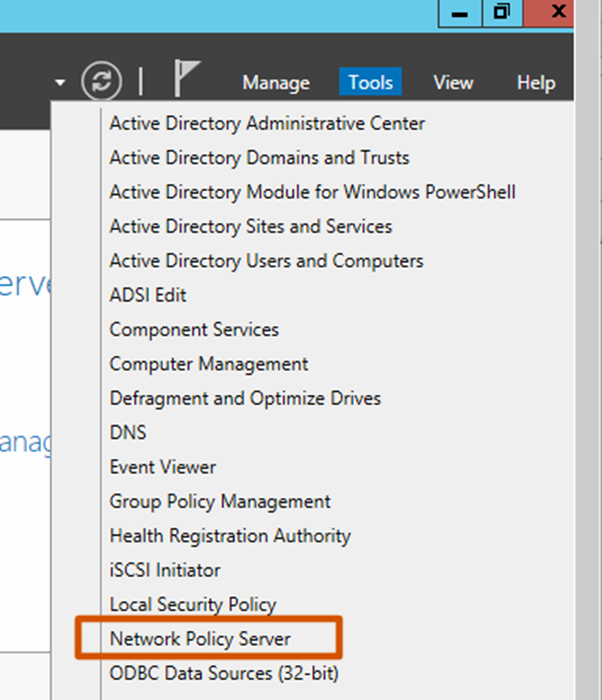Open Computer Management

[209, 364]
